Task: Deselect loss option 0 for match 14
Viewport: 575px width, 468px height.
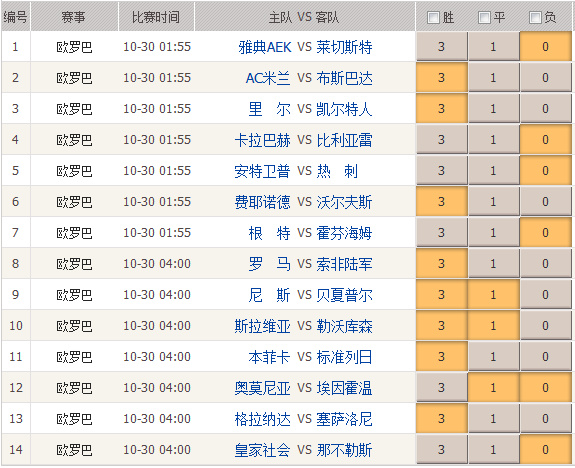Action: click(x=545, y=449)
